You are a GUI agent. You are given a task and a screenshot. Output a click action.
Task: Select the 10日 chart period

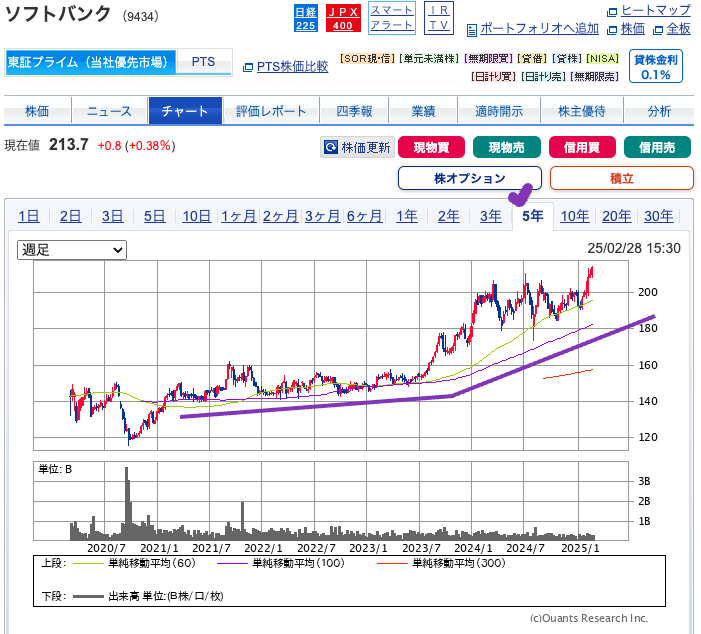(196, 216)
